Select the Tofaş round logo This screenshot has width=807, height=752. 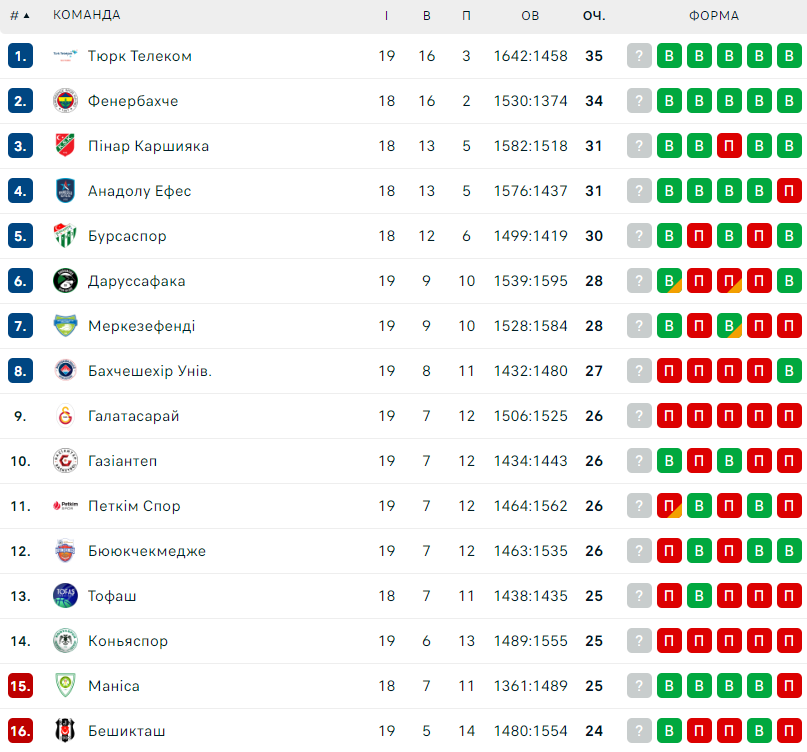[x=65, y=596]
